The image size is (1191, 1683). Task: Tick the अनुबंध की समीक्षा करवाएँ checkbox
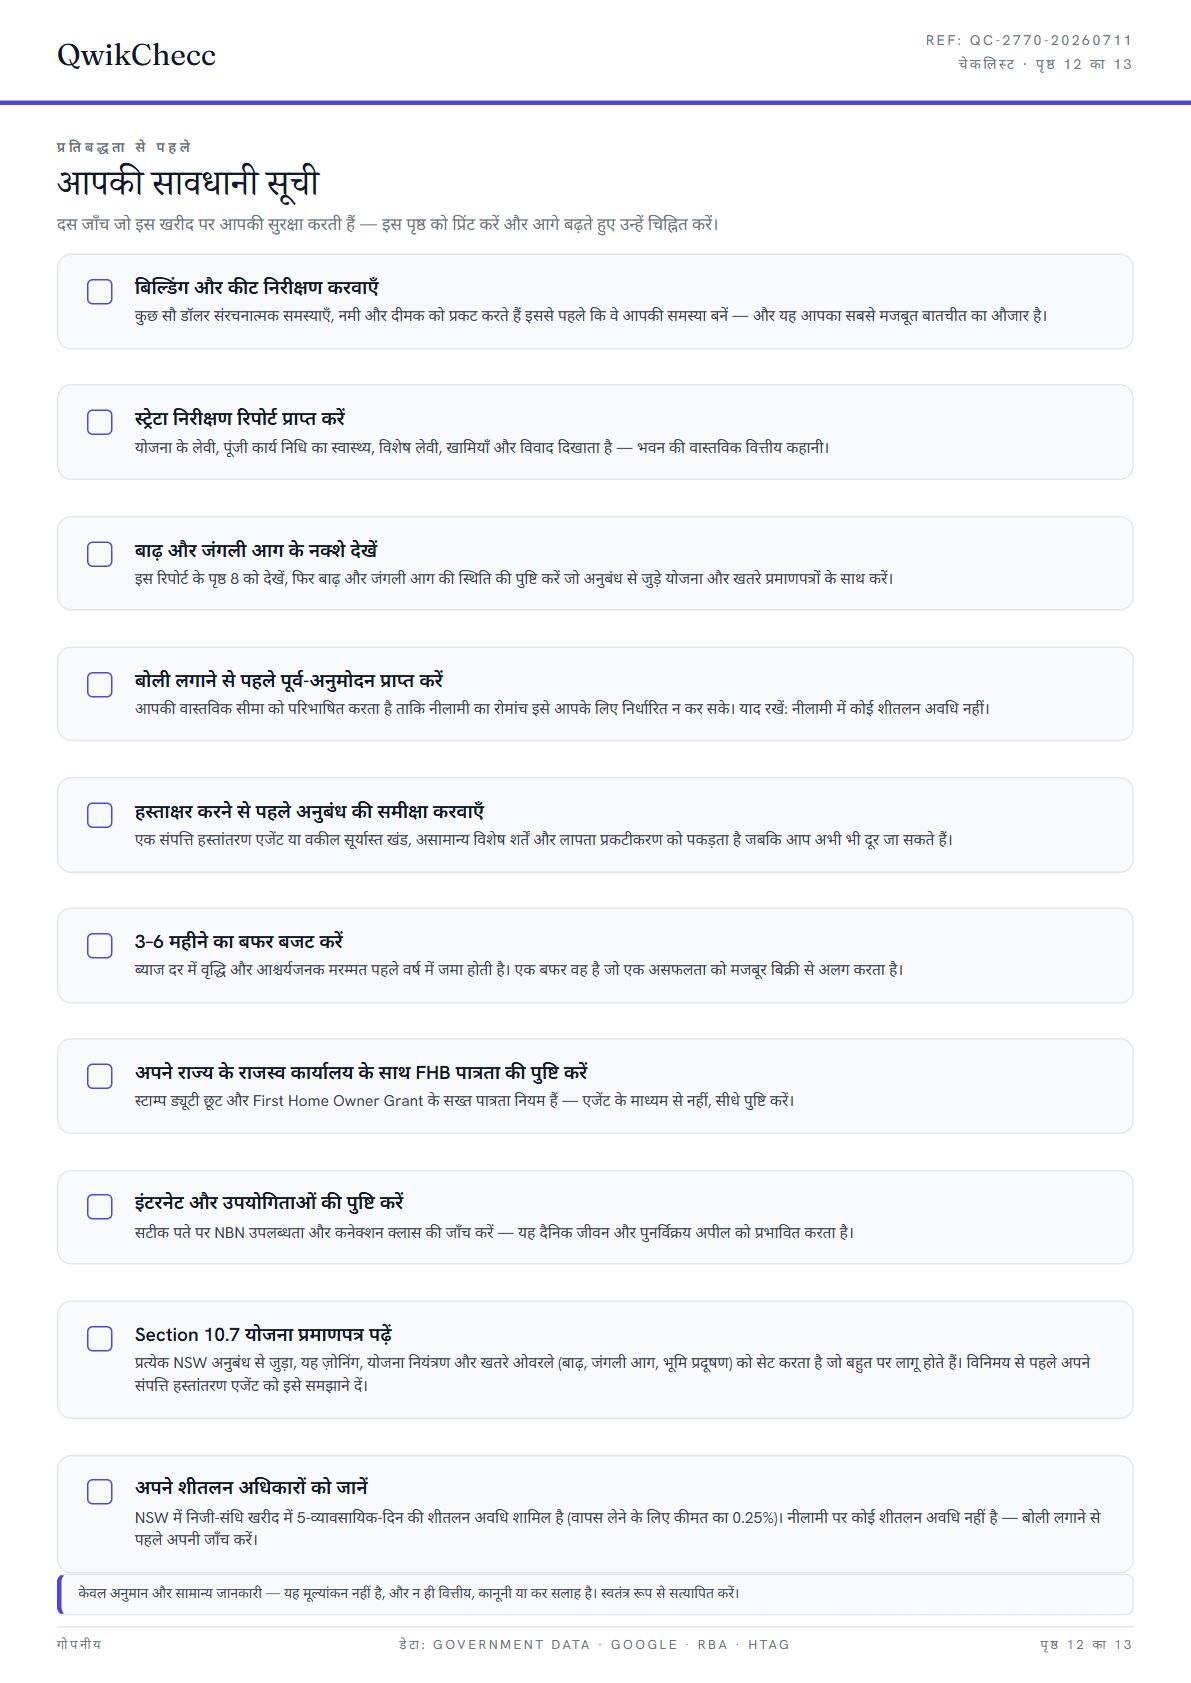click(100, 815)
